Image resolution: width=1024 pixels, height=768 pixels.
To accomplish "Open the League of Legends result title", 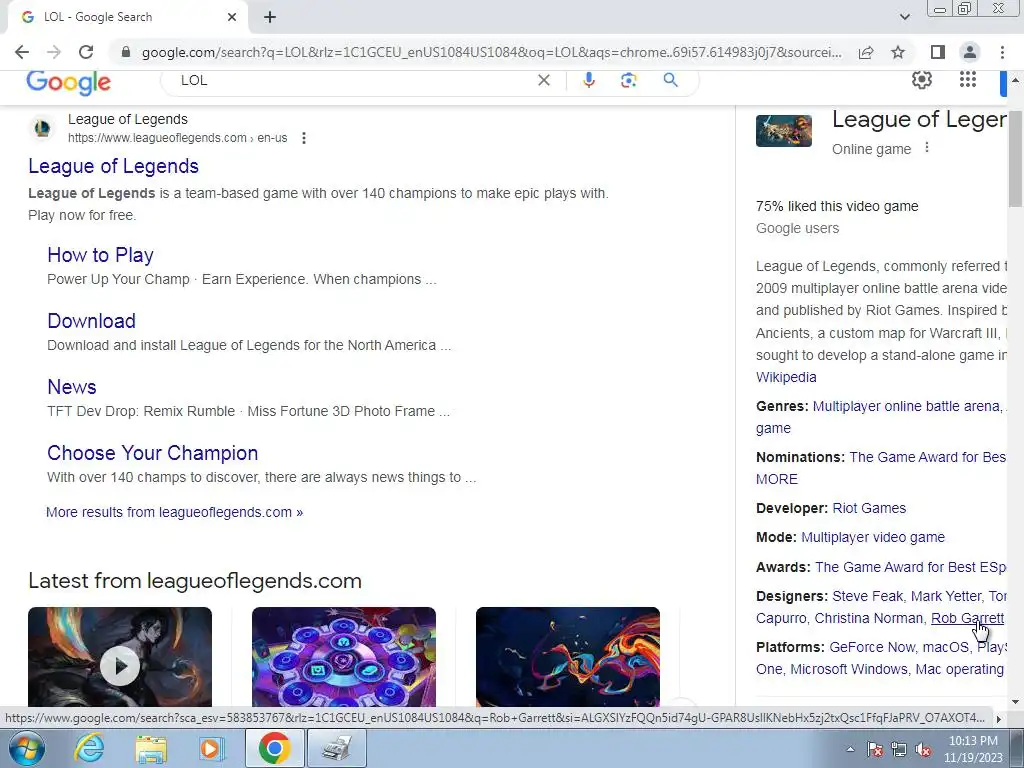I will tap(113, 166).
